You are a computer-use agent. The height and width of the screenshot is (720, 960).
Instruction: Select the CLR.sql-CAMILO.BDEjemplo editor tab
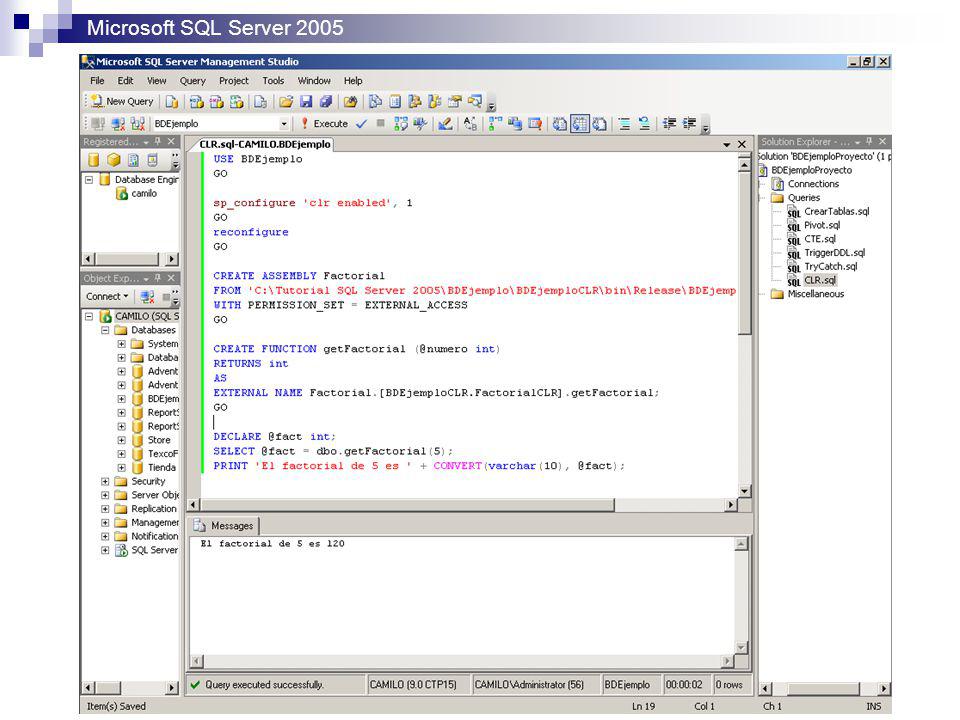click(264, 144)
